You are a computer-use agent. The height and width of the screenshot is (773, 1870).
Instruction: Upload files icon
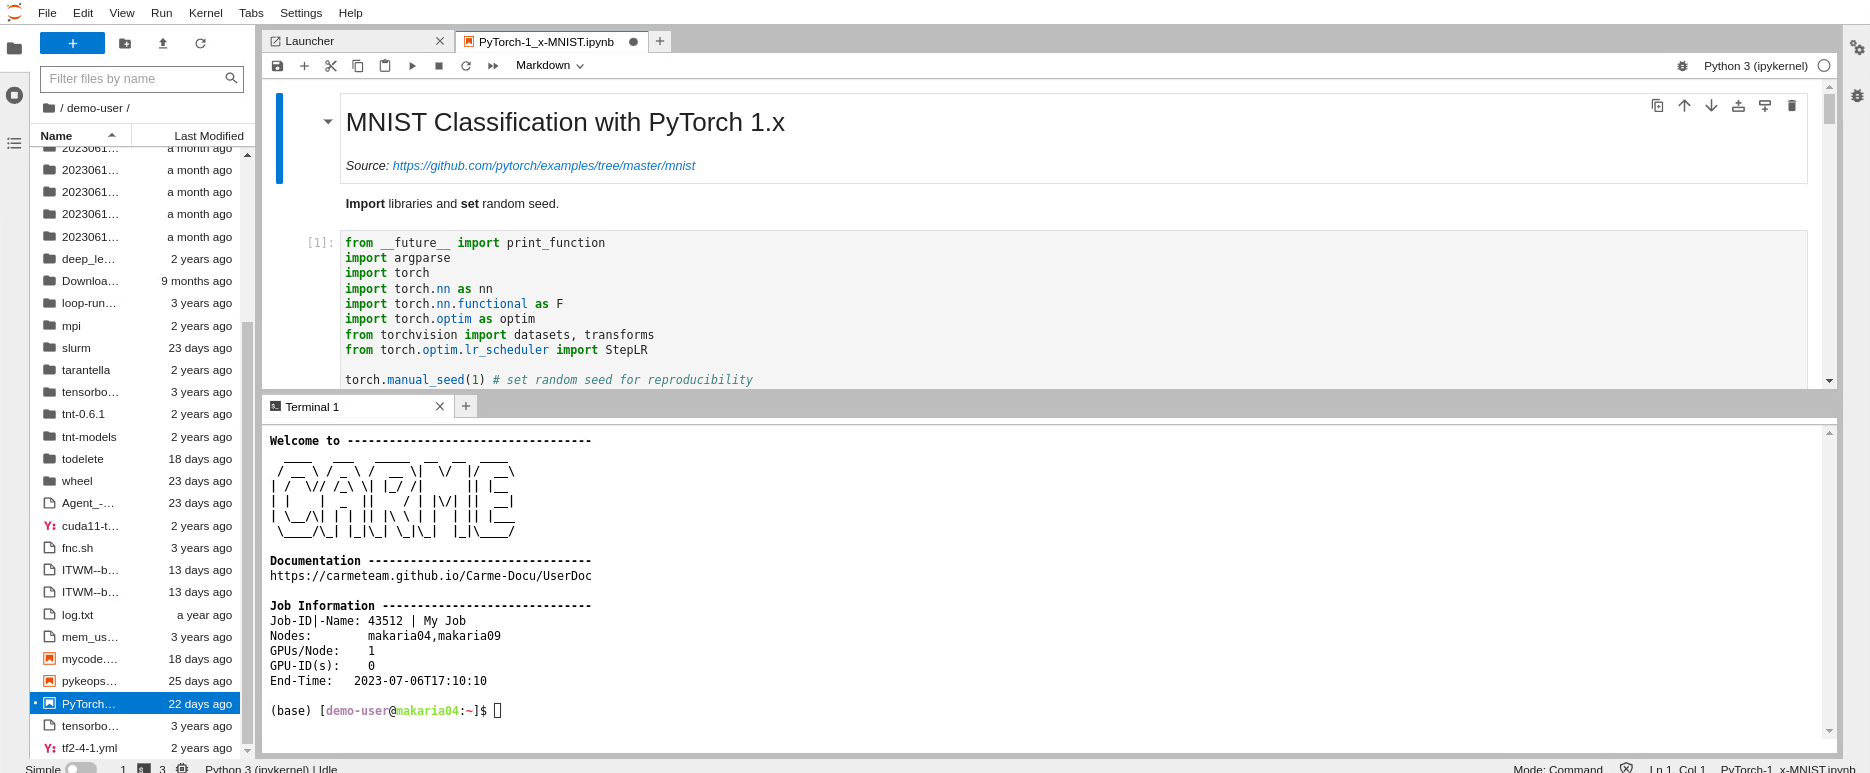pos(163,43)
